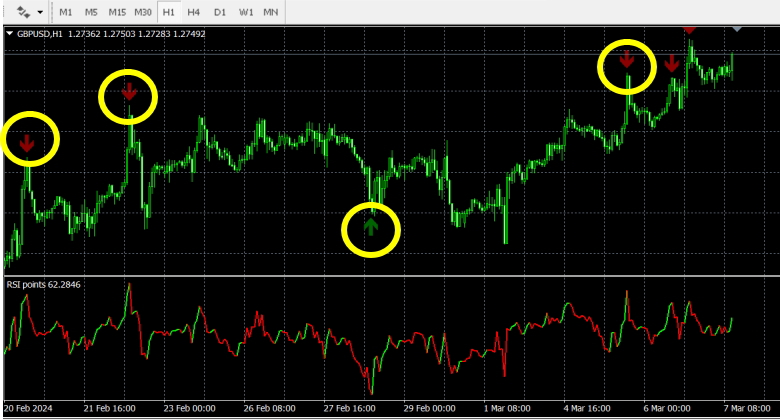The height and width of the screenshot is (420, 780).
Task: Expand the triangle next to GBPUSD,H1
Action: point(9,33)
